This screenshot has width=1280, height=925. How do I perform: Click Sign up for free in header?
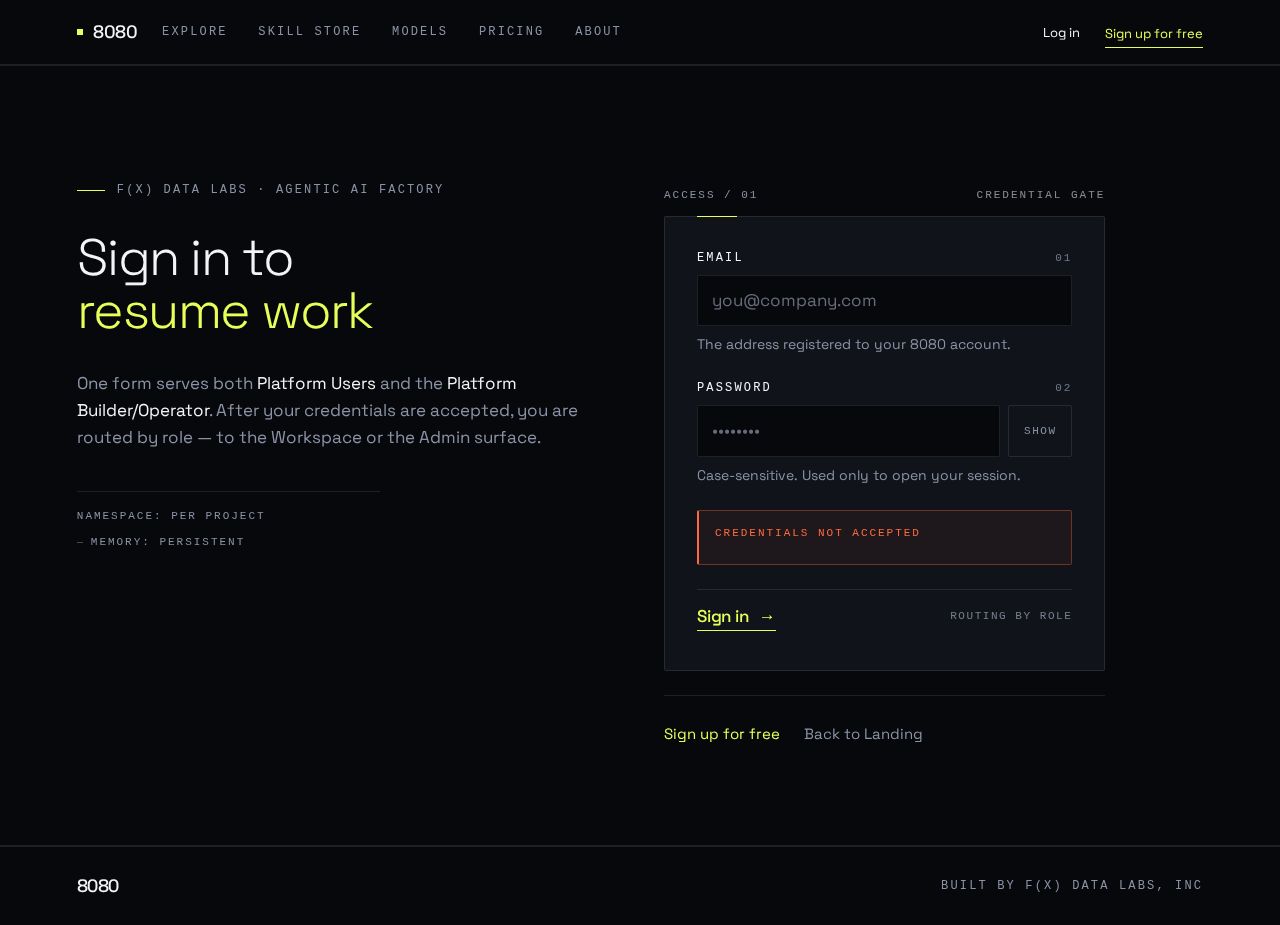click(x=1154, y=34)
